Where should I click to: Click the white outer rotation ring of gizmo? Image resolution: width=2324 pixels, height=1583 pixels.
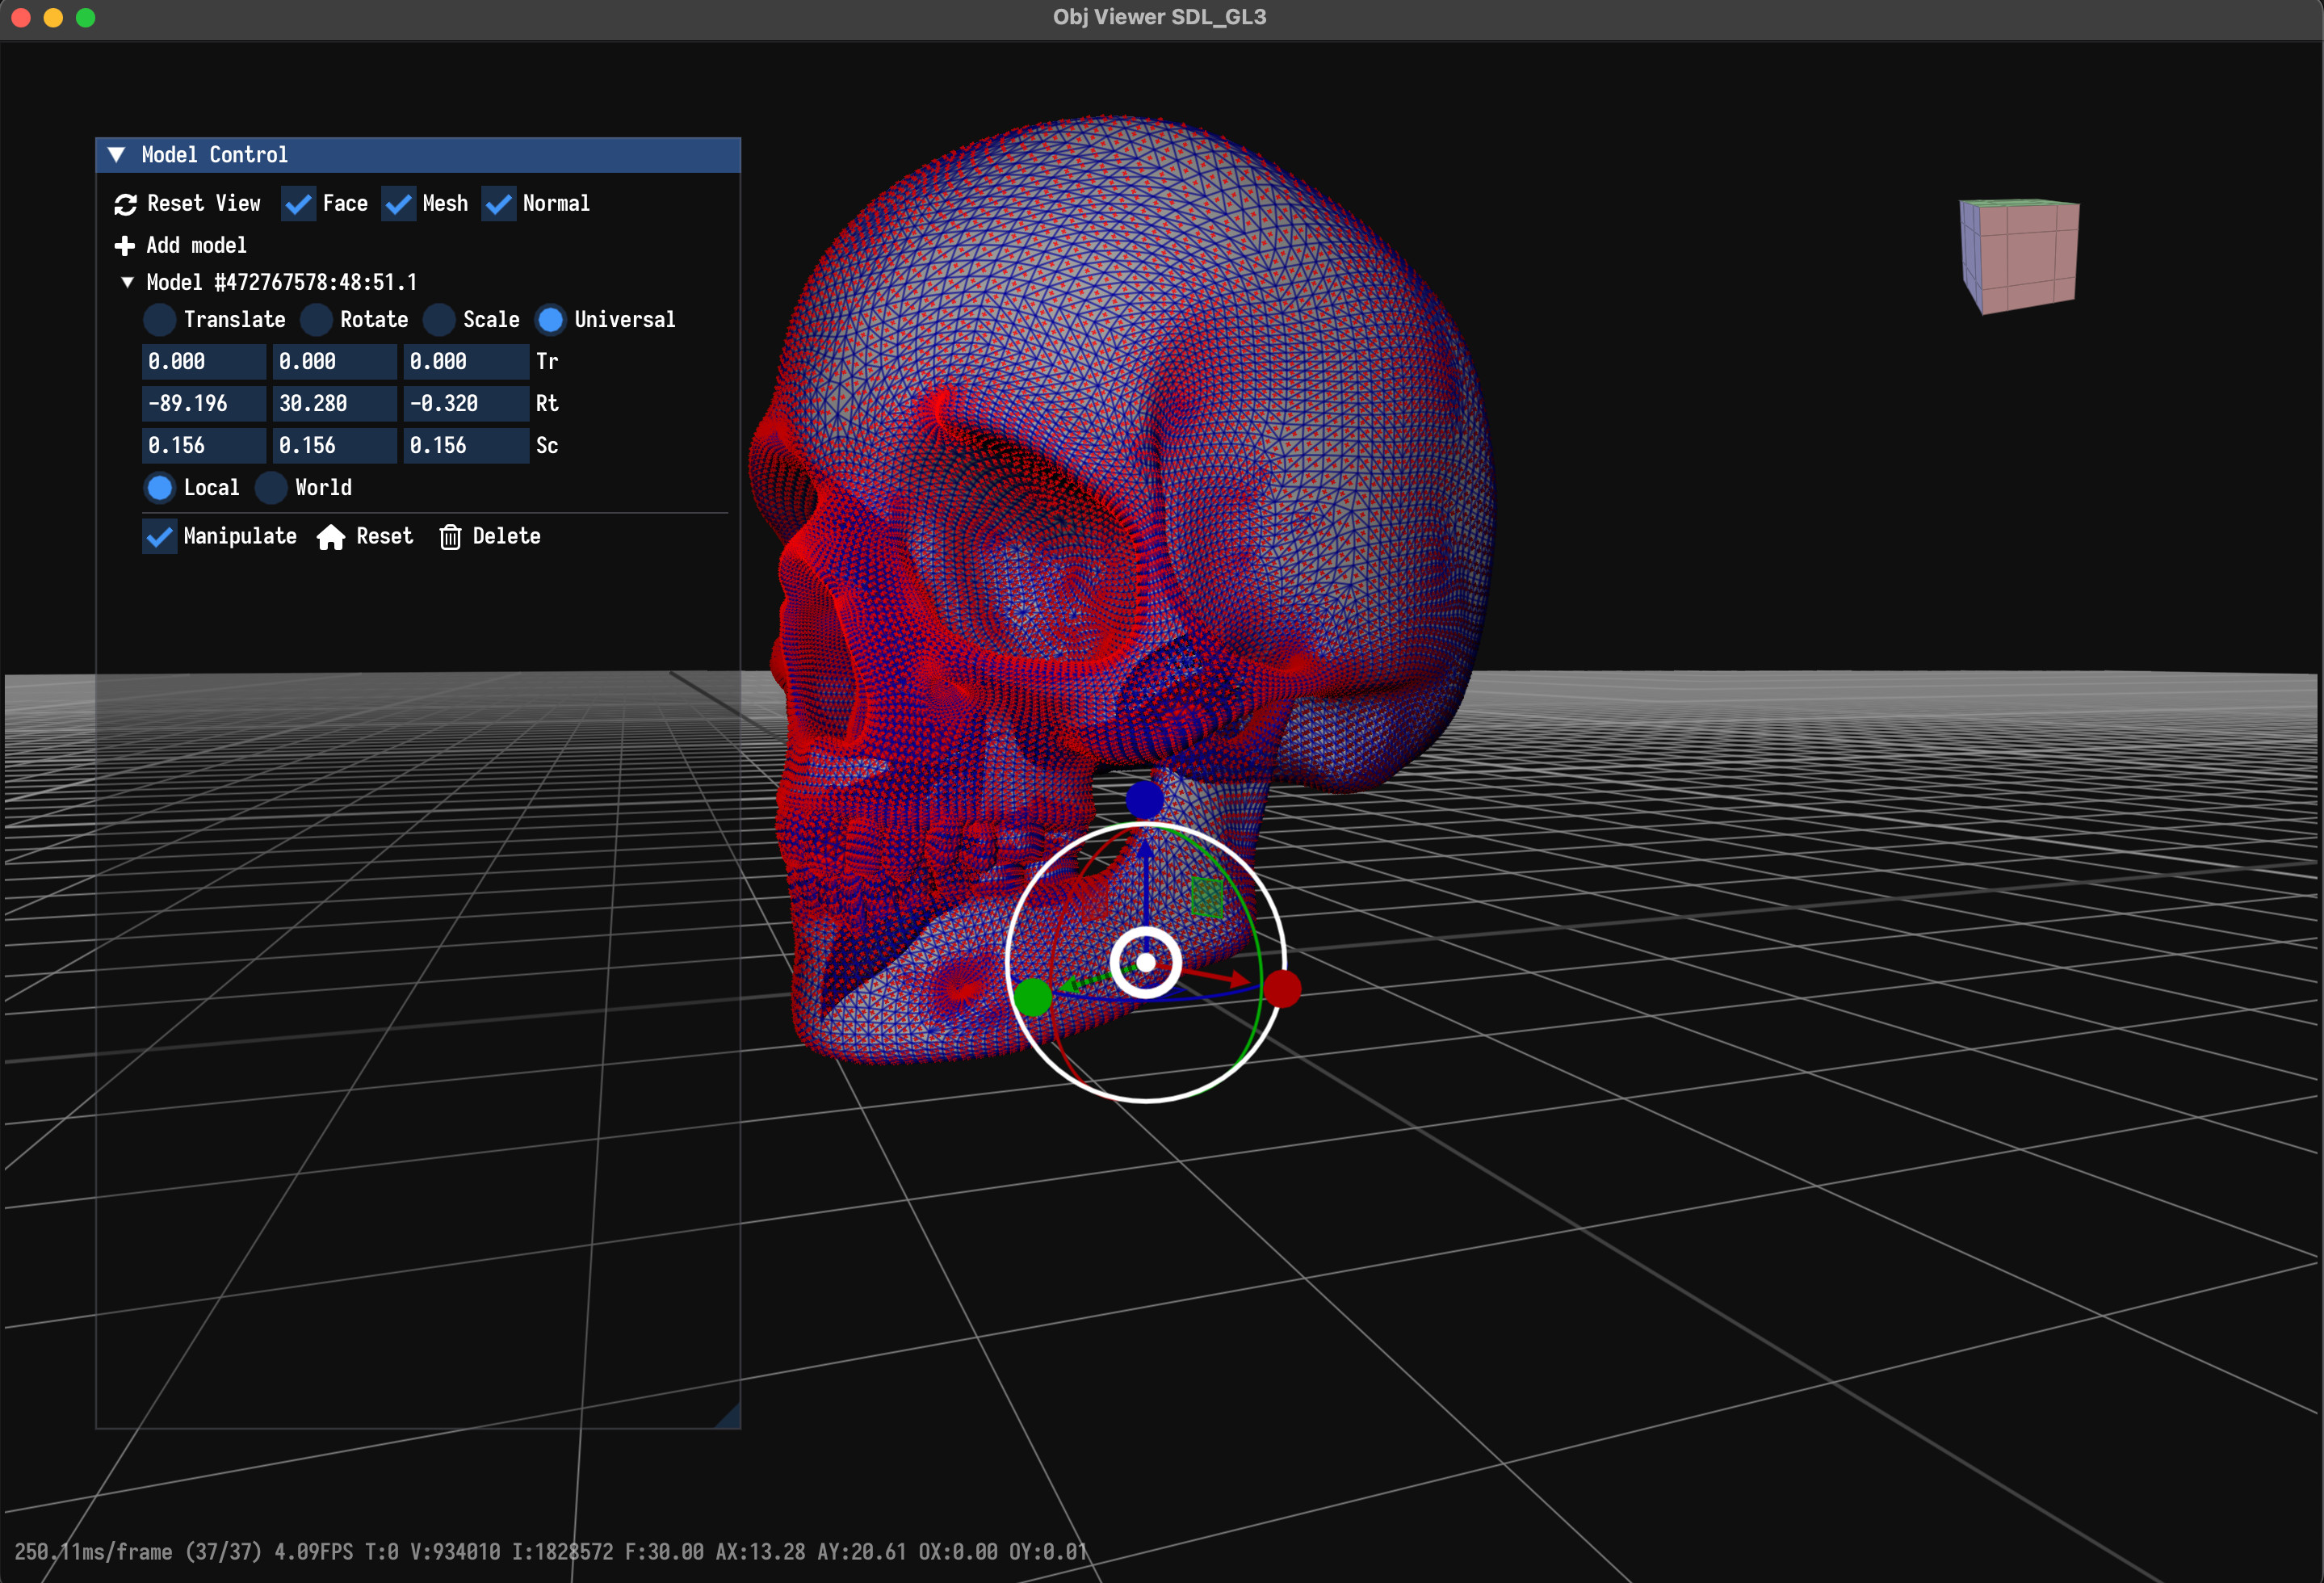[1146, 824]
